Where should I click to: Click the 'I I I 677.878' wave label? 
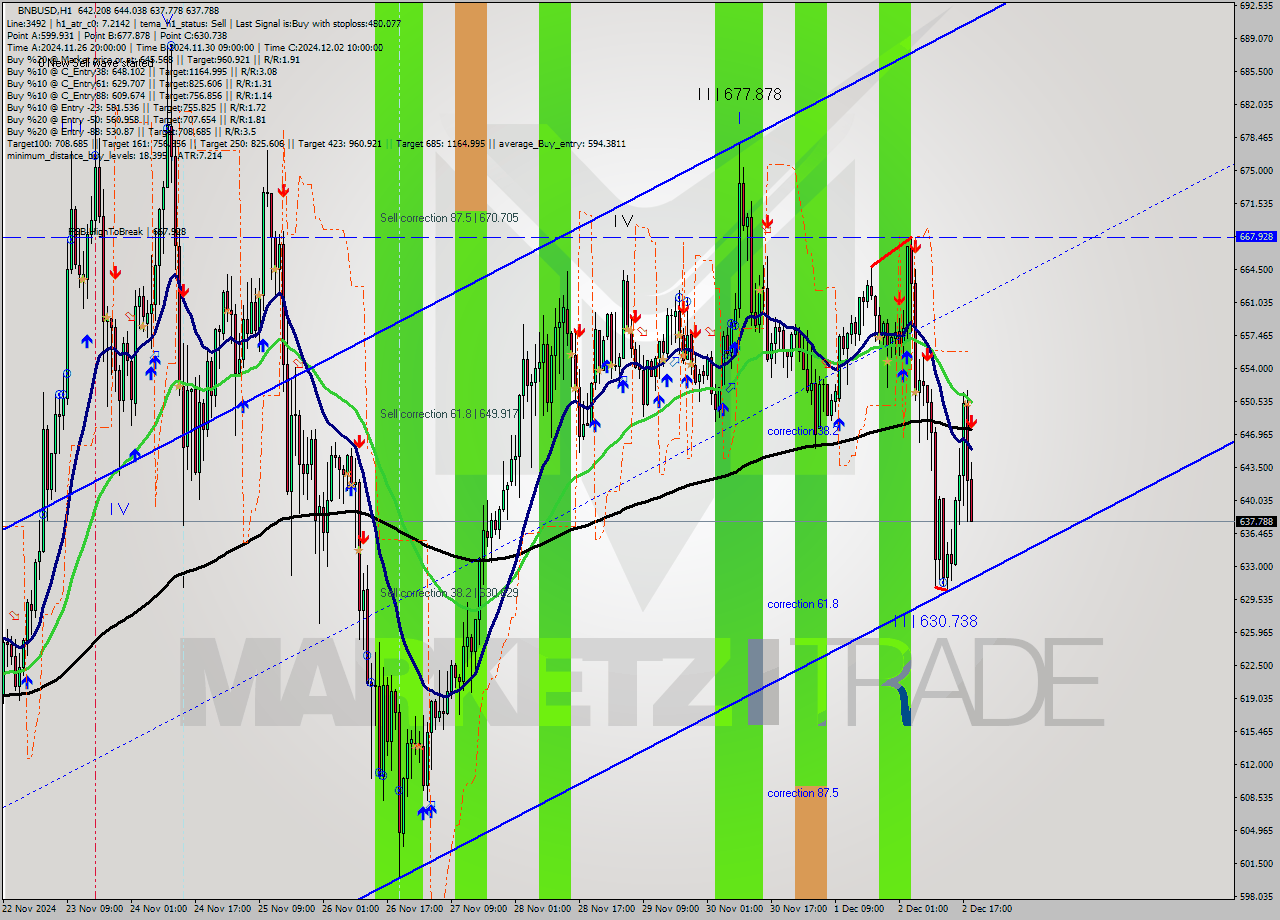point(740,94)
